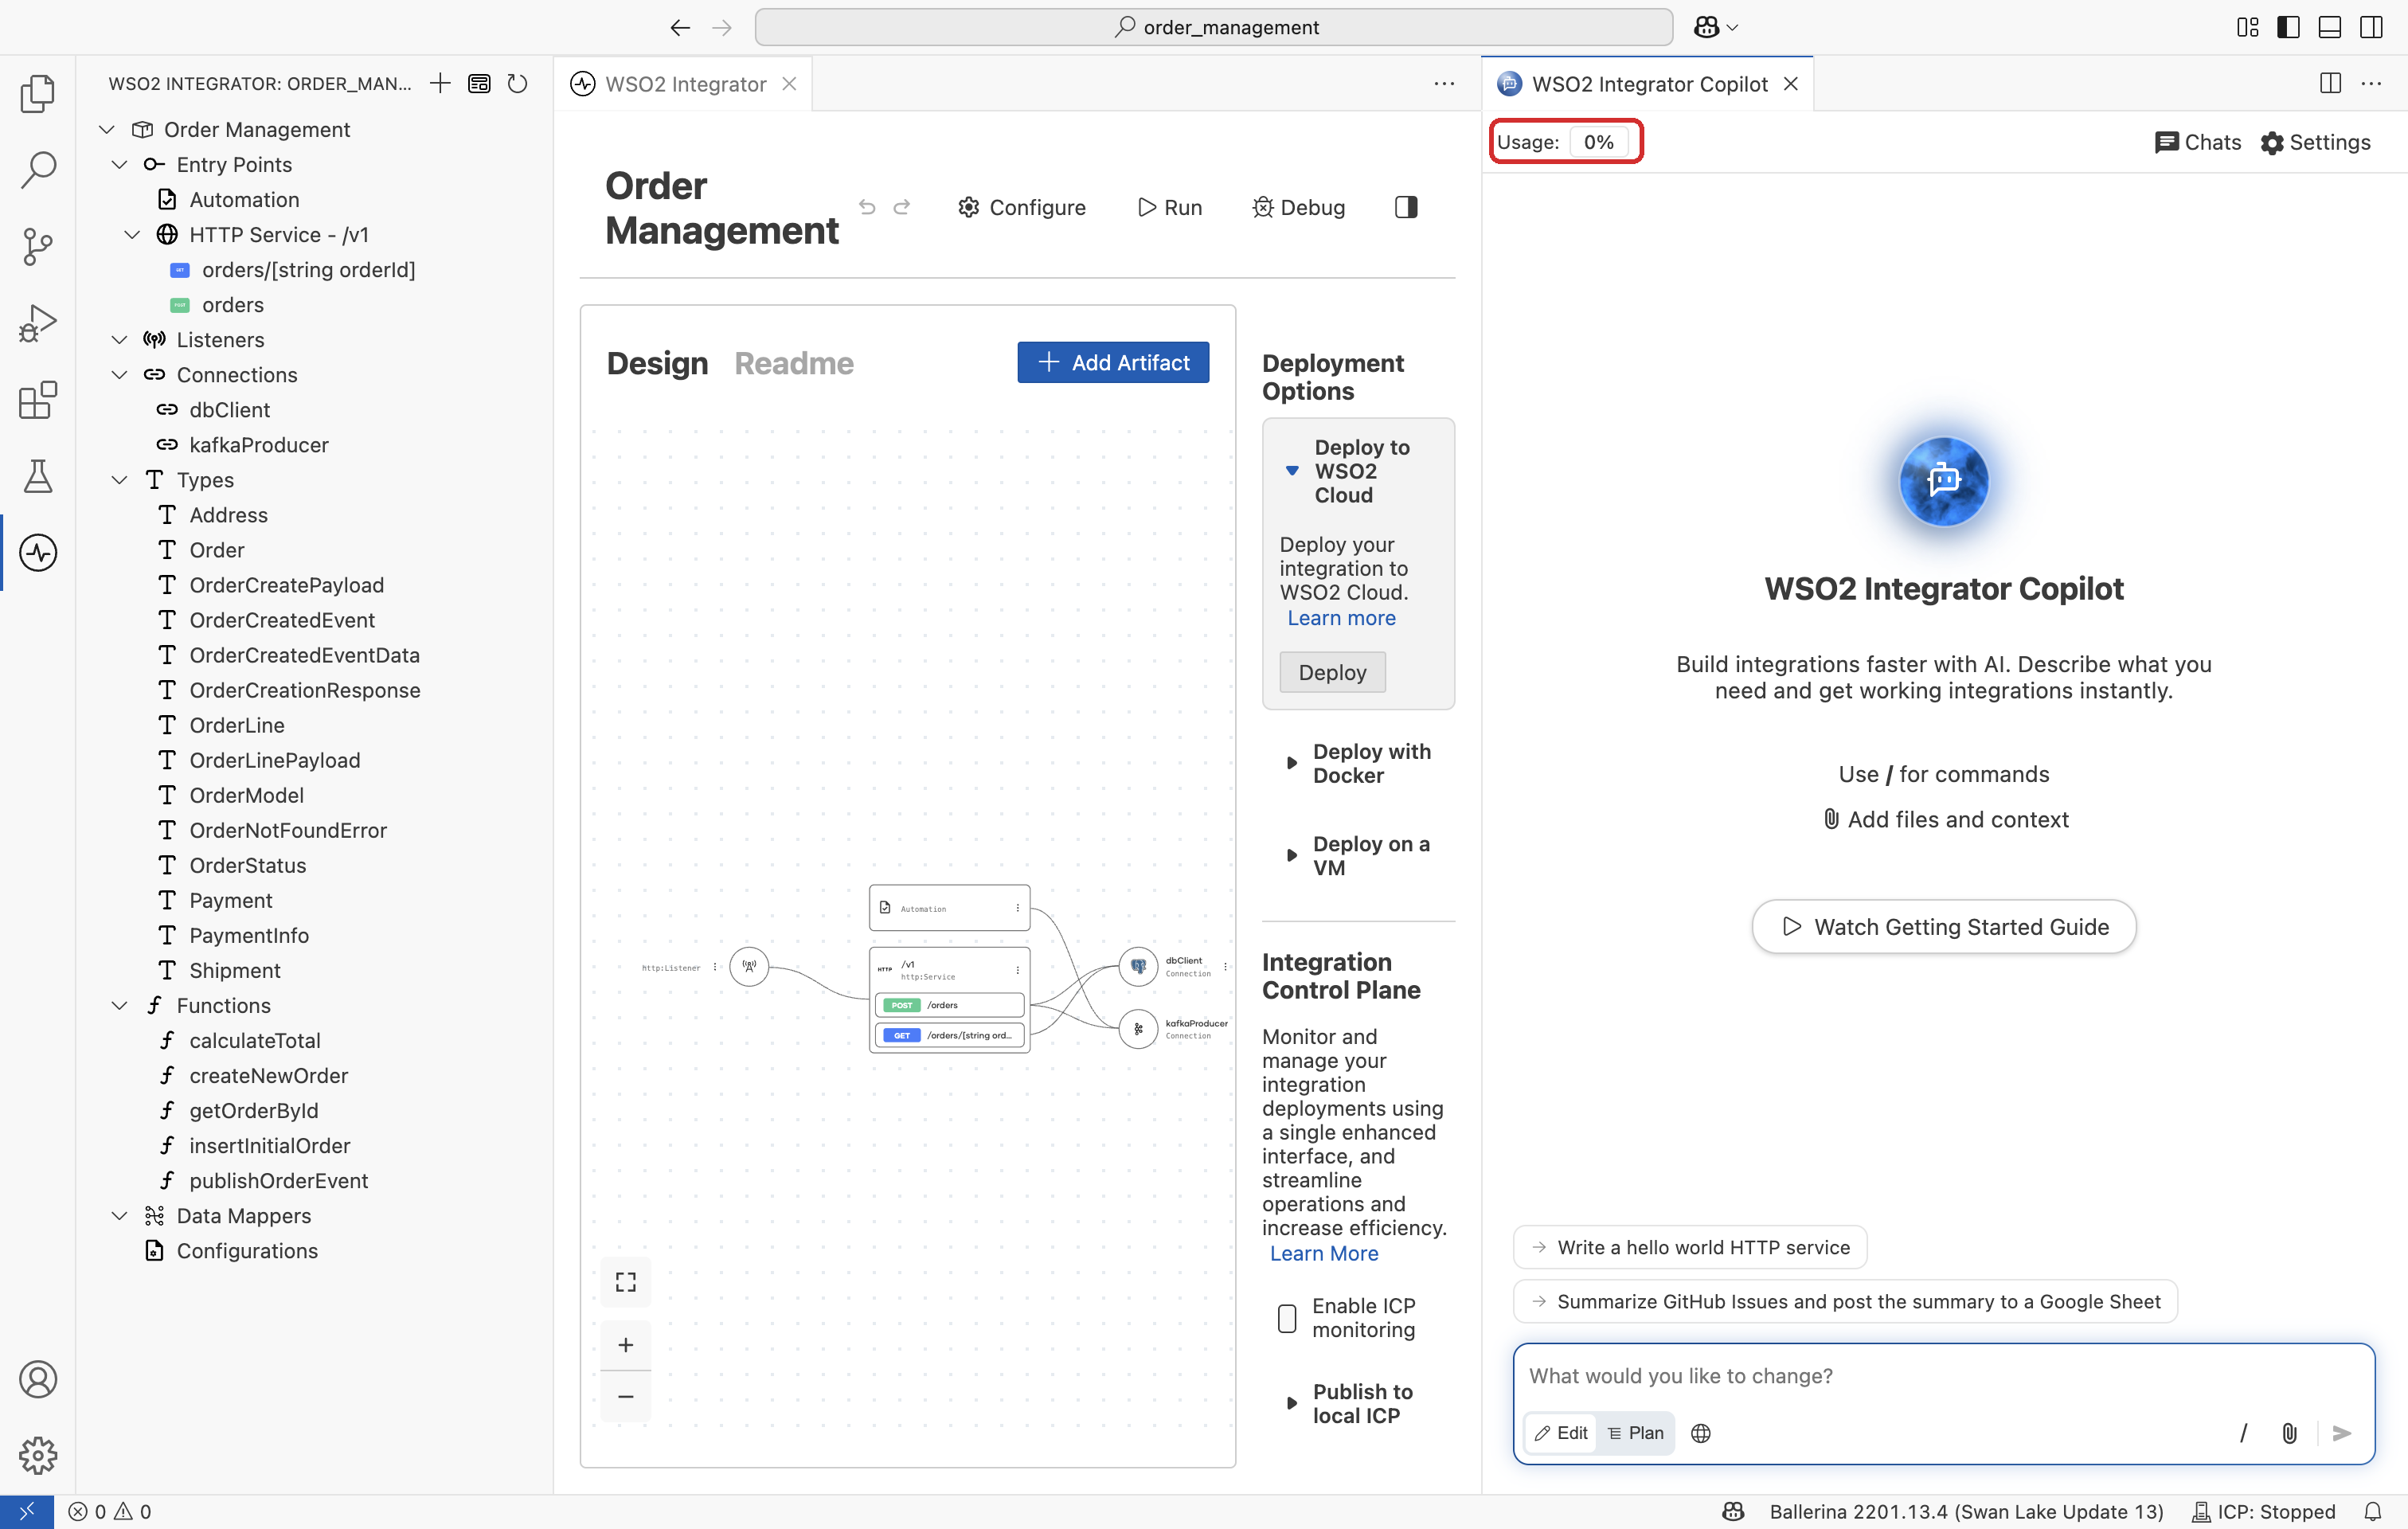Select the WSO2 Integrator editor tab
2408x1529 pixels.
pos(685,84)
